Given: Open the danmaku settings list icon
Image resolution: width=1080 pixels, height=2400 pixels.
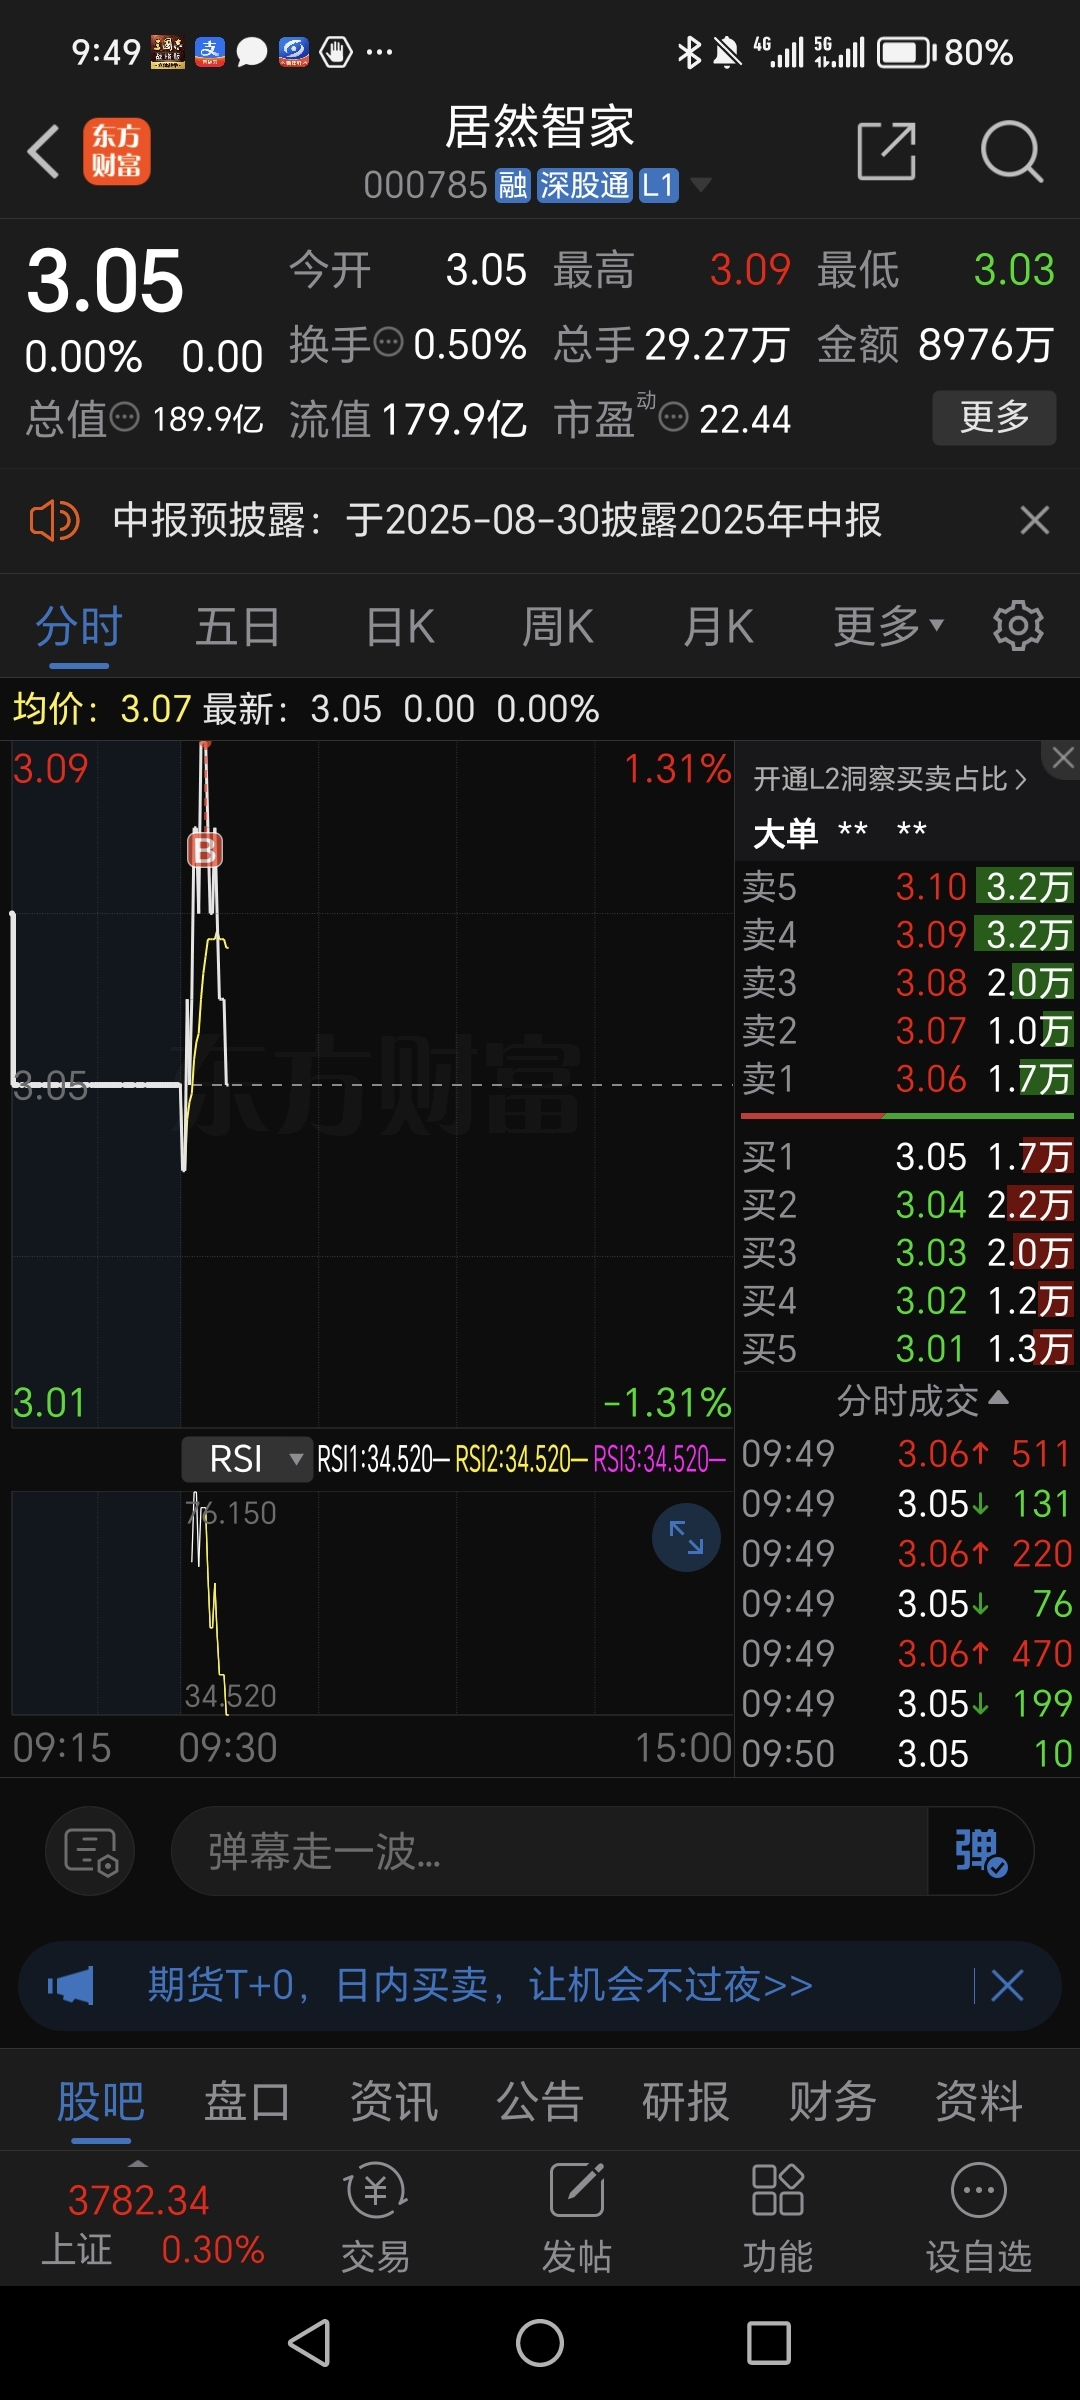Looking at the screenshot, I should tap(90, 1851).
